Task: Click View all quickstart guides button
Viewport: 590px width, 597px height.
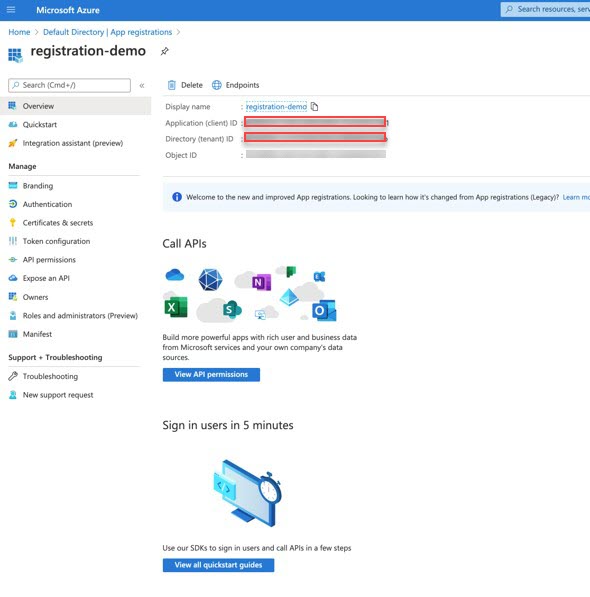Action: (218, 565)
